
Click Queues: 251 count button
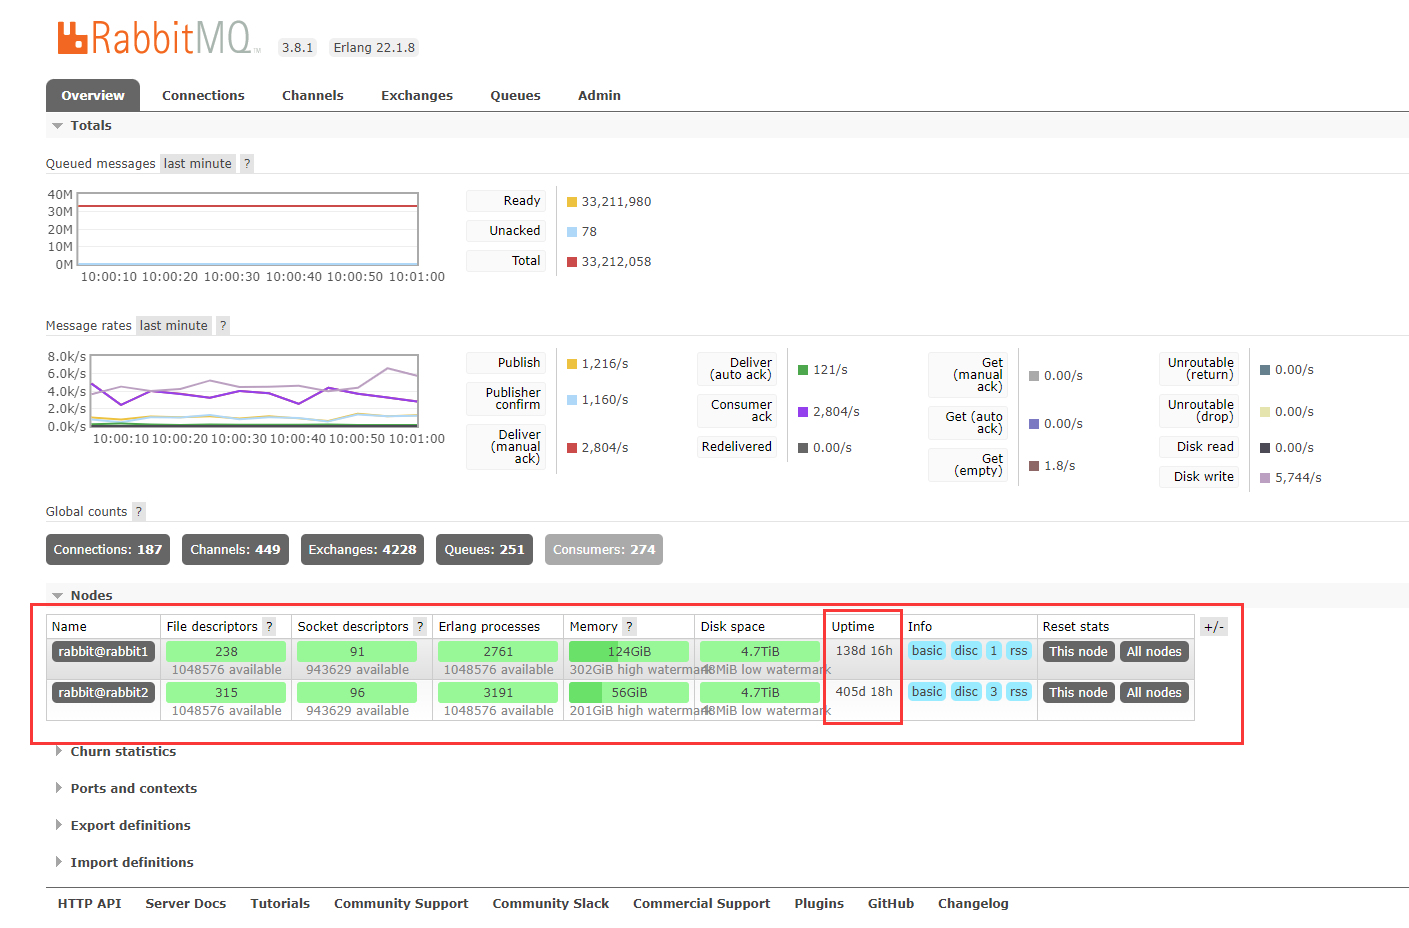484,550
